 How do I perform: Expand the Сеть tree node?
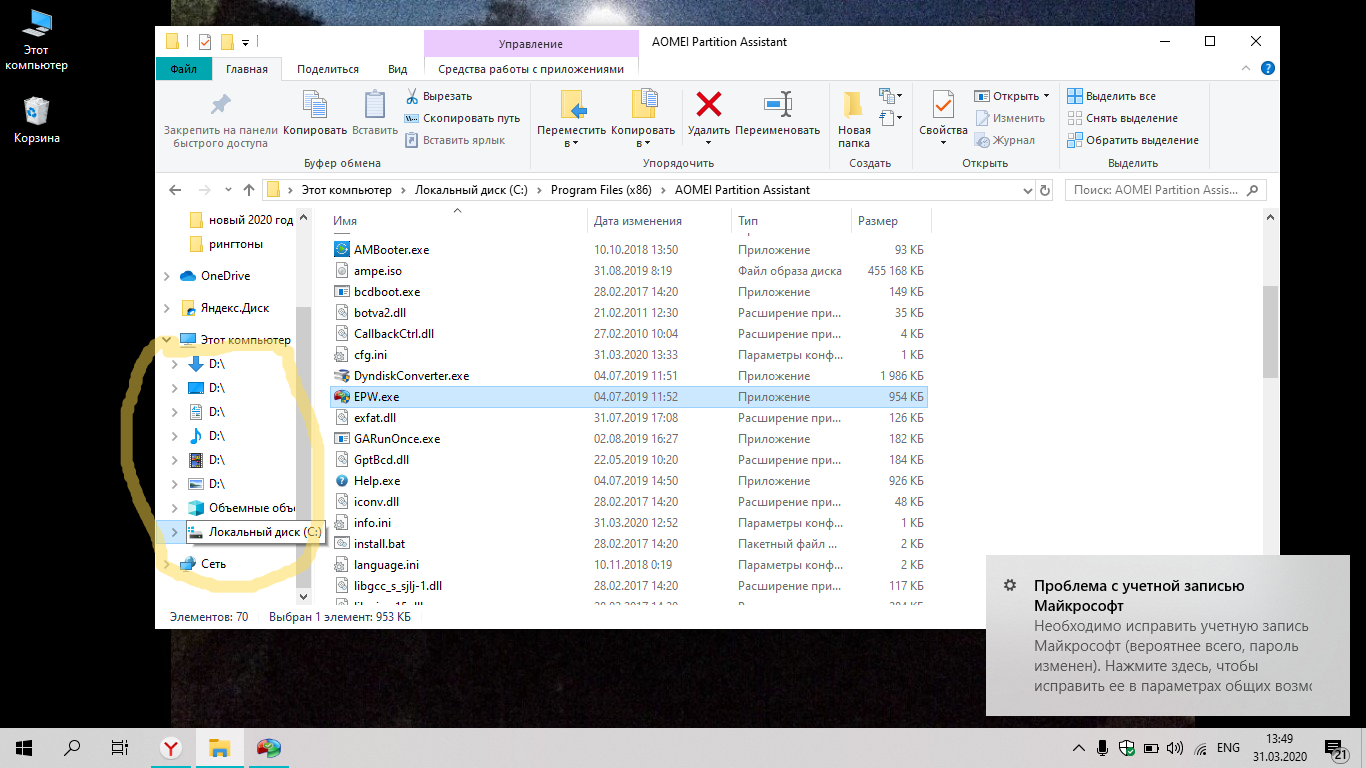click(x=167, y=564)
